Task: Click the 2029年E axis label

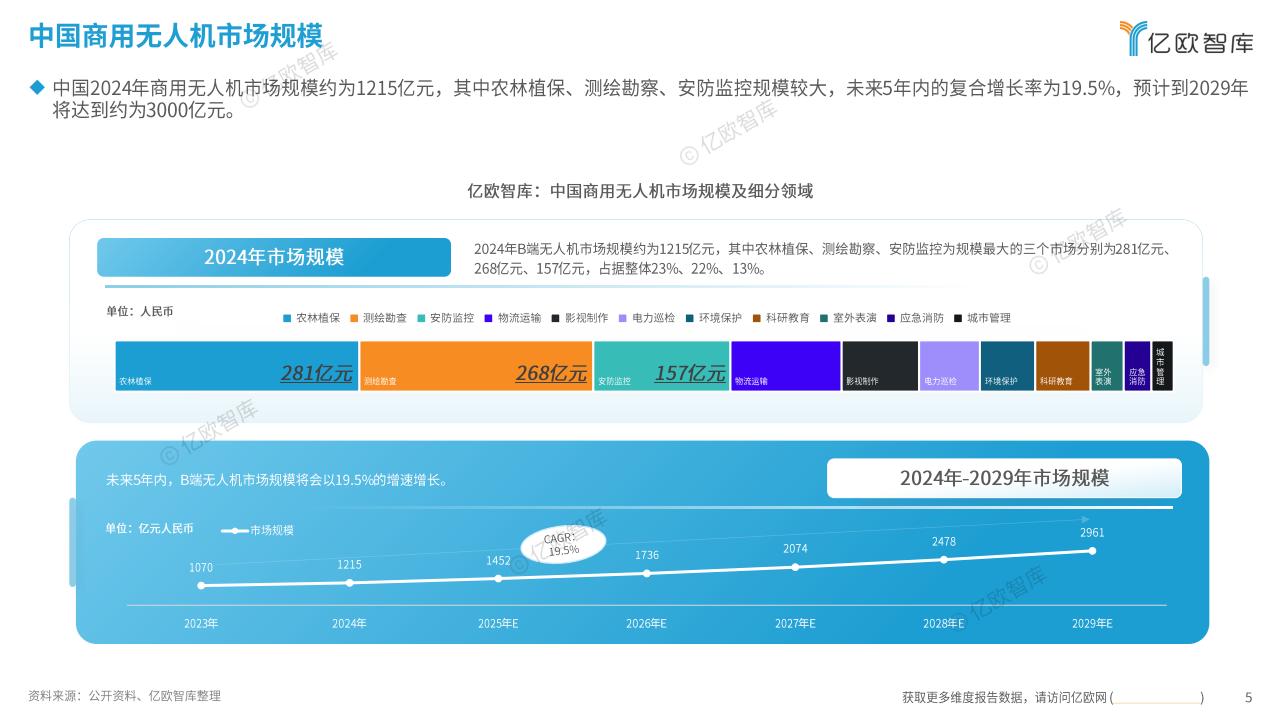Action: 1092,624
